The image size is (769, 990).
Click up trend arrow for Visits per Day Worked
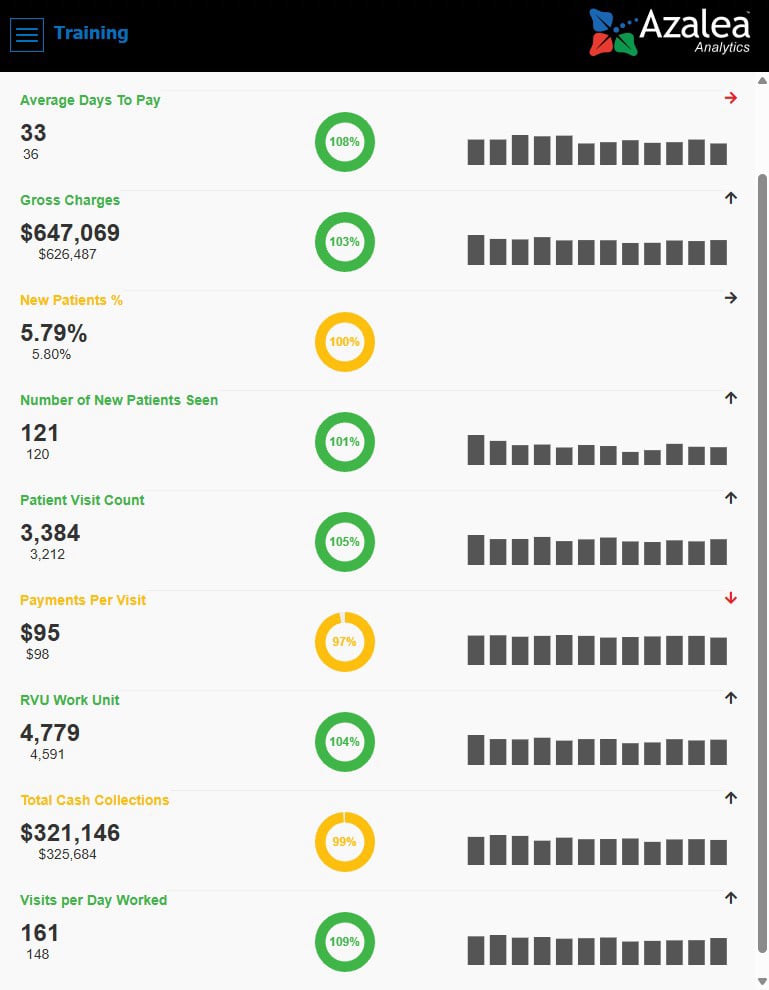tap(731, 898)
